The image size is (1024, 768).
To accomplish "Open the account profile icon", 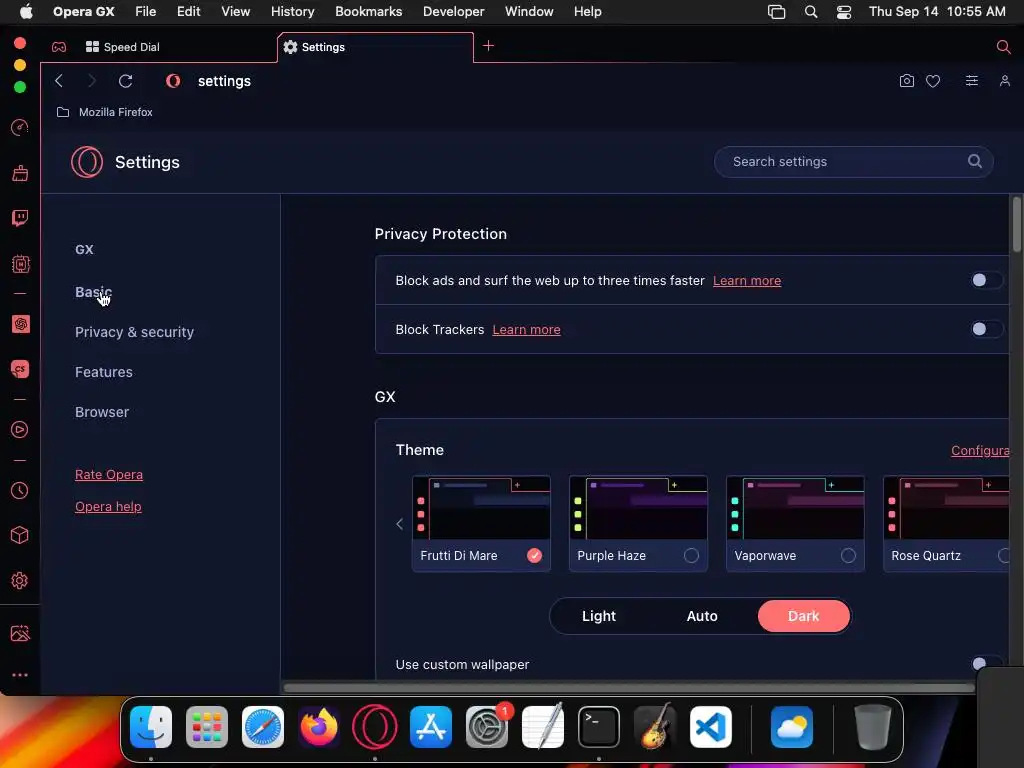I will point(1004,81).
